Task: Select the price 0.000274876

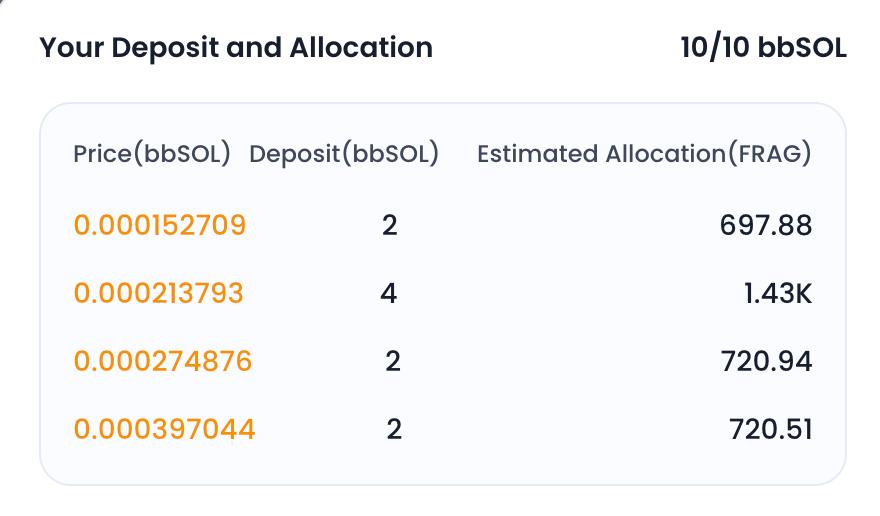Action: [x=163, y=360]
